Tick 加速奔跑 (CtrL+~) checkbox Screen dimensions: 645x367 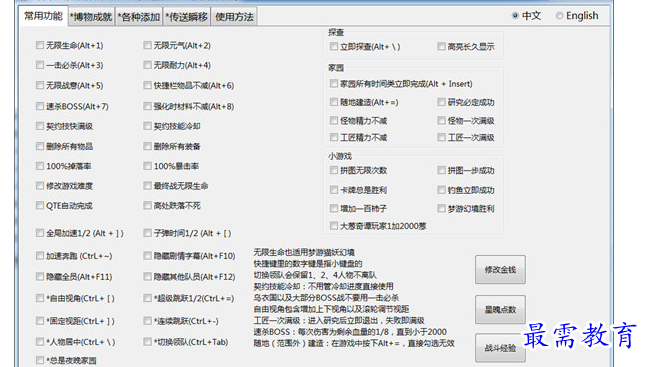40,256
